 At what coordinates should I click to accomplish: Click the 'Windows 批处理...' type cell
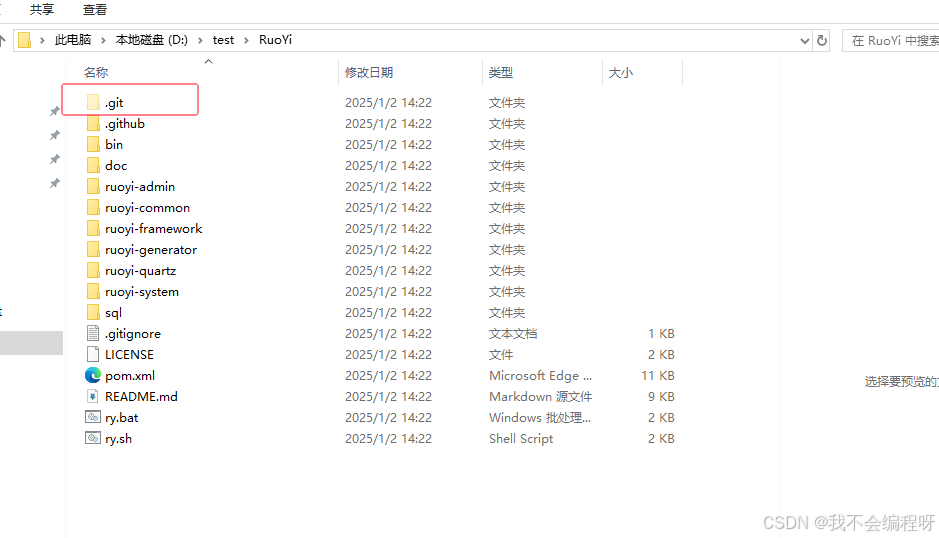(540, 418)
